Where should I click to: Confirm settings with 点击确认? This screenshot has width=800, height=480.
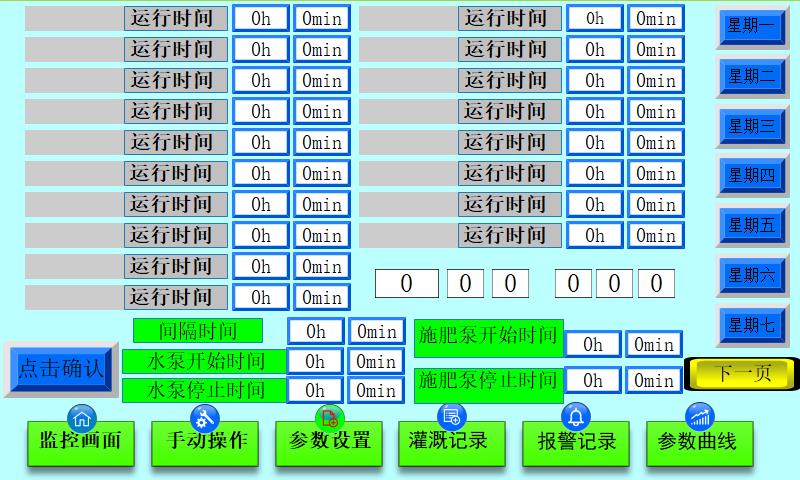tap(61, 369)
